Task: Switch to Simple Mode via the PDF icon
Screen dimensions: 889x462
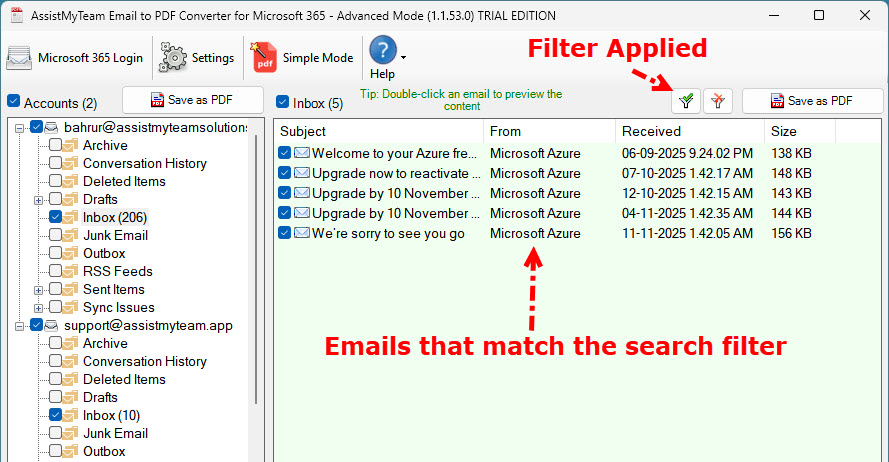Action: coord(264,57)
